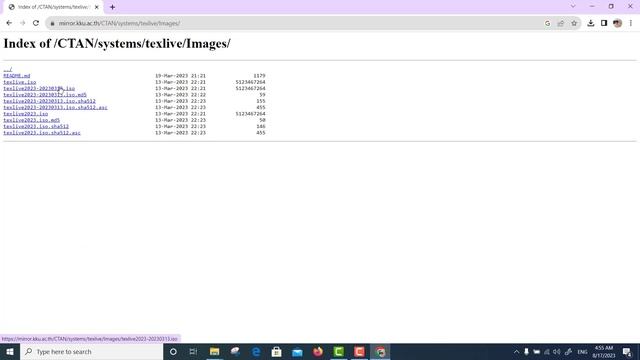Open texlive2023.iso.md5 link
Viewport: 640px width, 360px height.
31,120
